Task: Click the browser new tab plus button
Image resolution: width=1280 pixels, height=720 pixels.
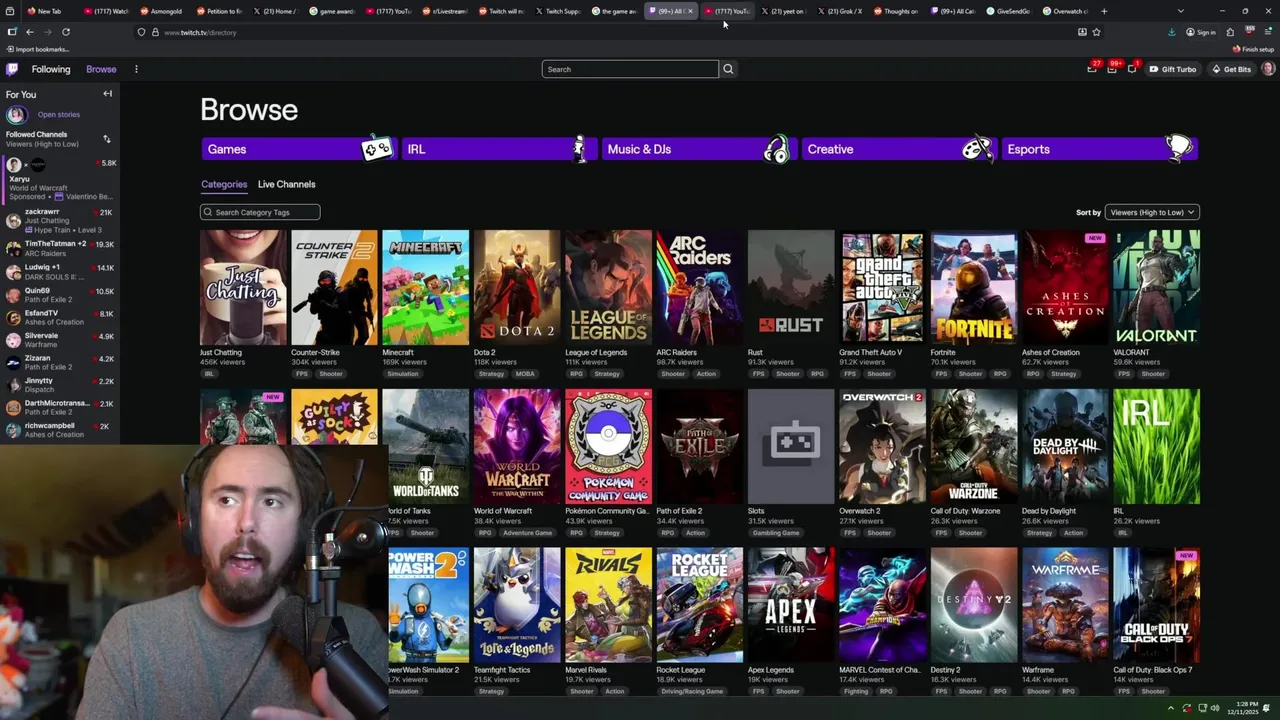Action: (x=1104, y=11)
